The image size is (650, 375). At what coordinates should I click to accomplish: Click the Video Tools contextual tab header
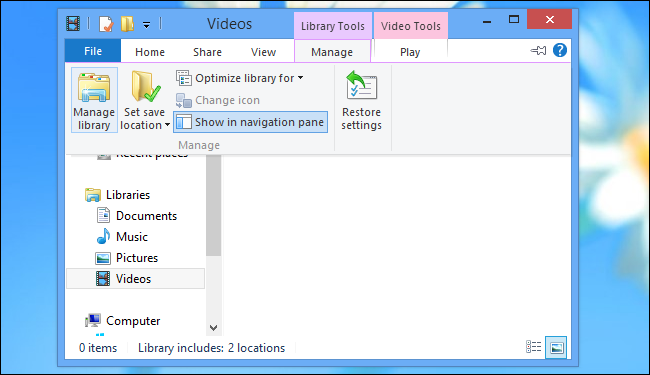pos(410,26)
